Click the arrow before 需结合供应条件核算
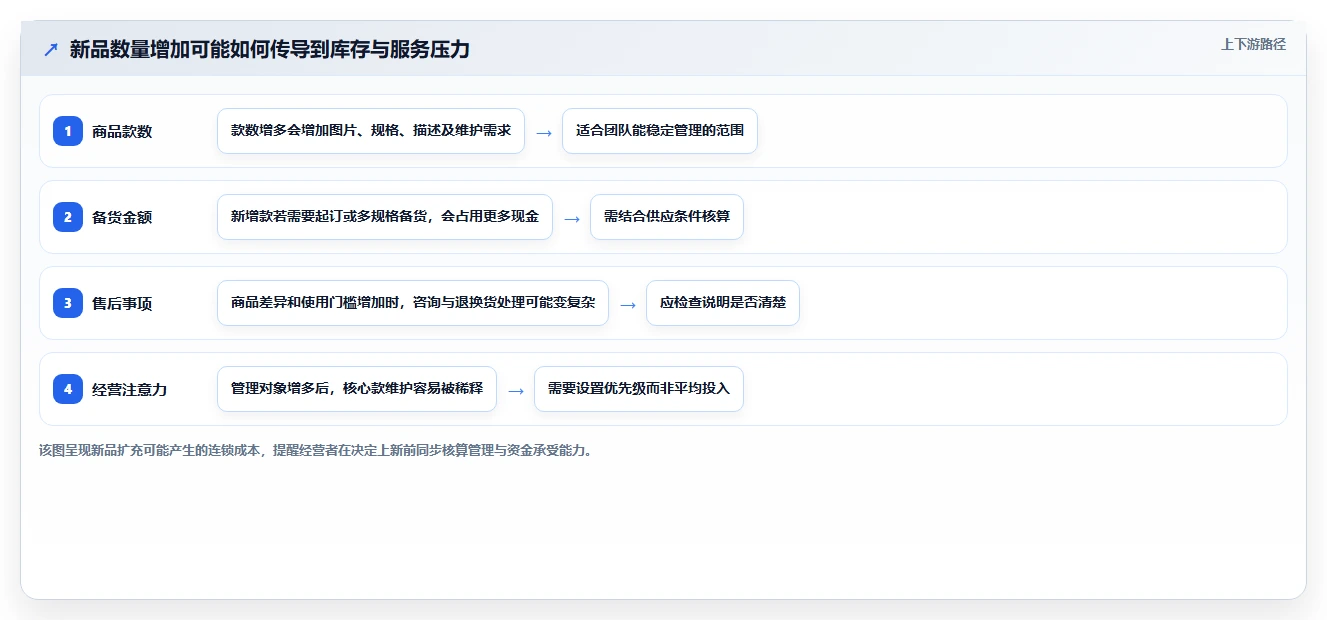Screen dimensions: 1327x620 click(x=572, y=218)
